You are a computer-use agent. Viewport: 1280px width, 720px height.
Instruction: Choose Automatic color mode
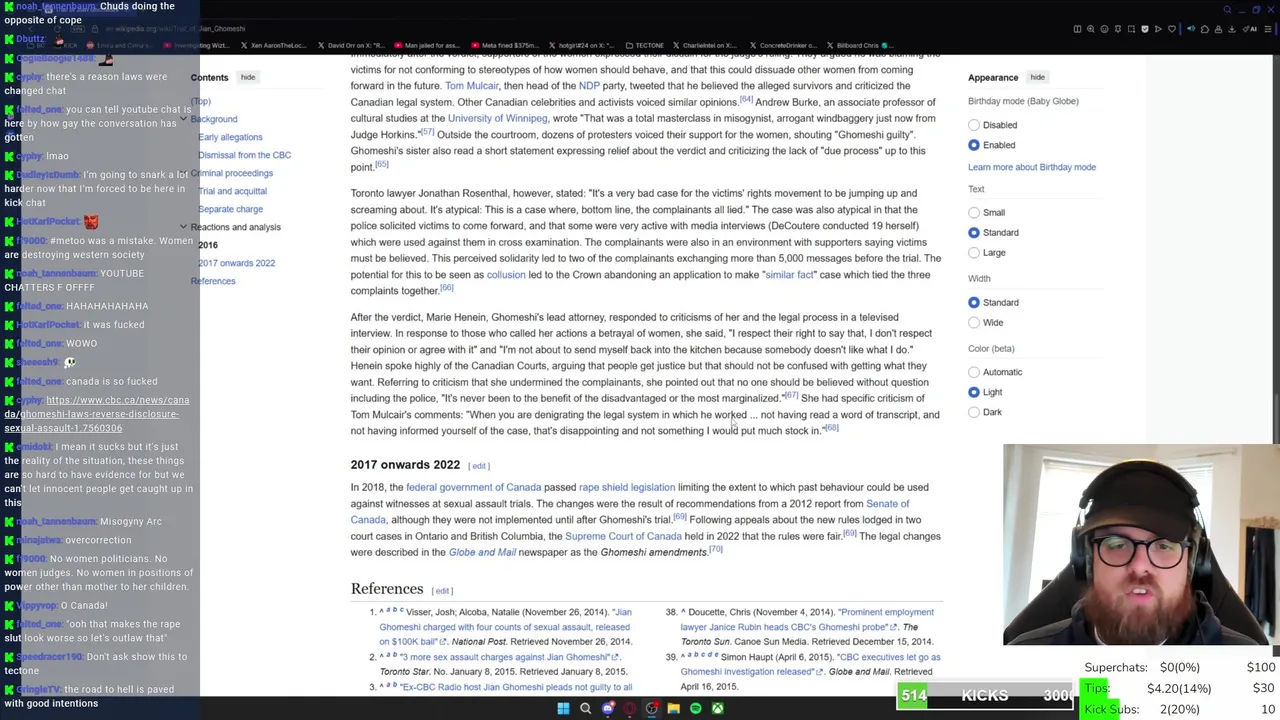[974, 372]
